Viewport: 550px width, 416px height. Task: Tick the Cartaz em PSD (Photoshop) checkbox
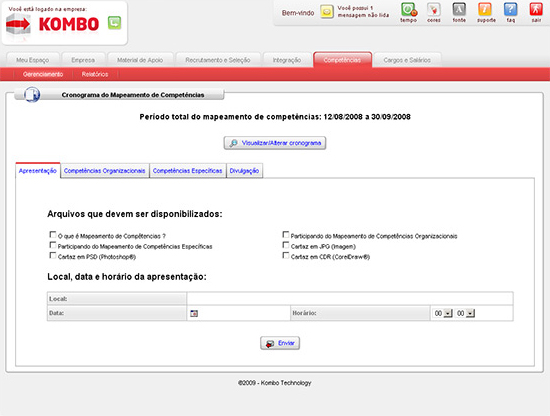(x=53, y=255)
